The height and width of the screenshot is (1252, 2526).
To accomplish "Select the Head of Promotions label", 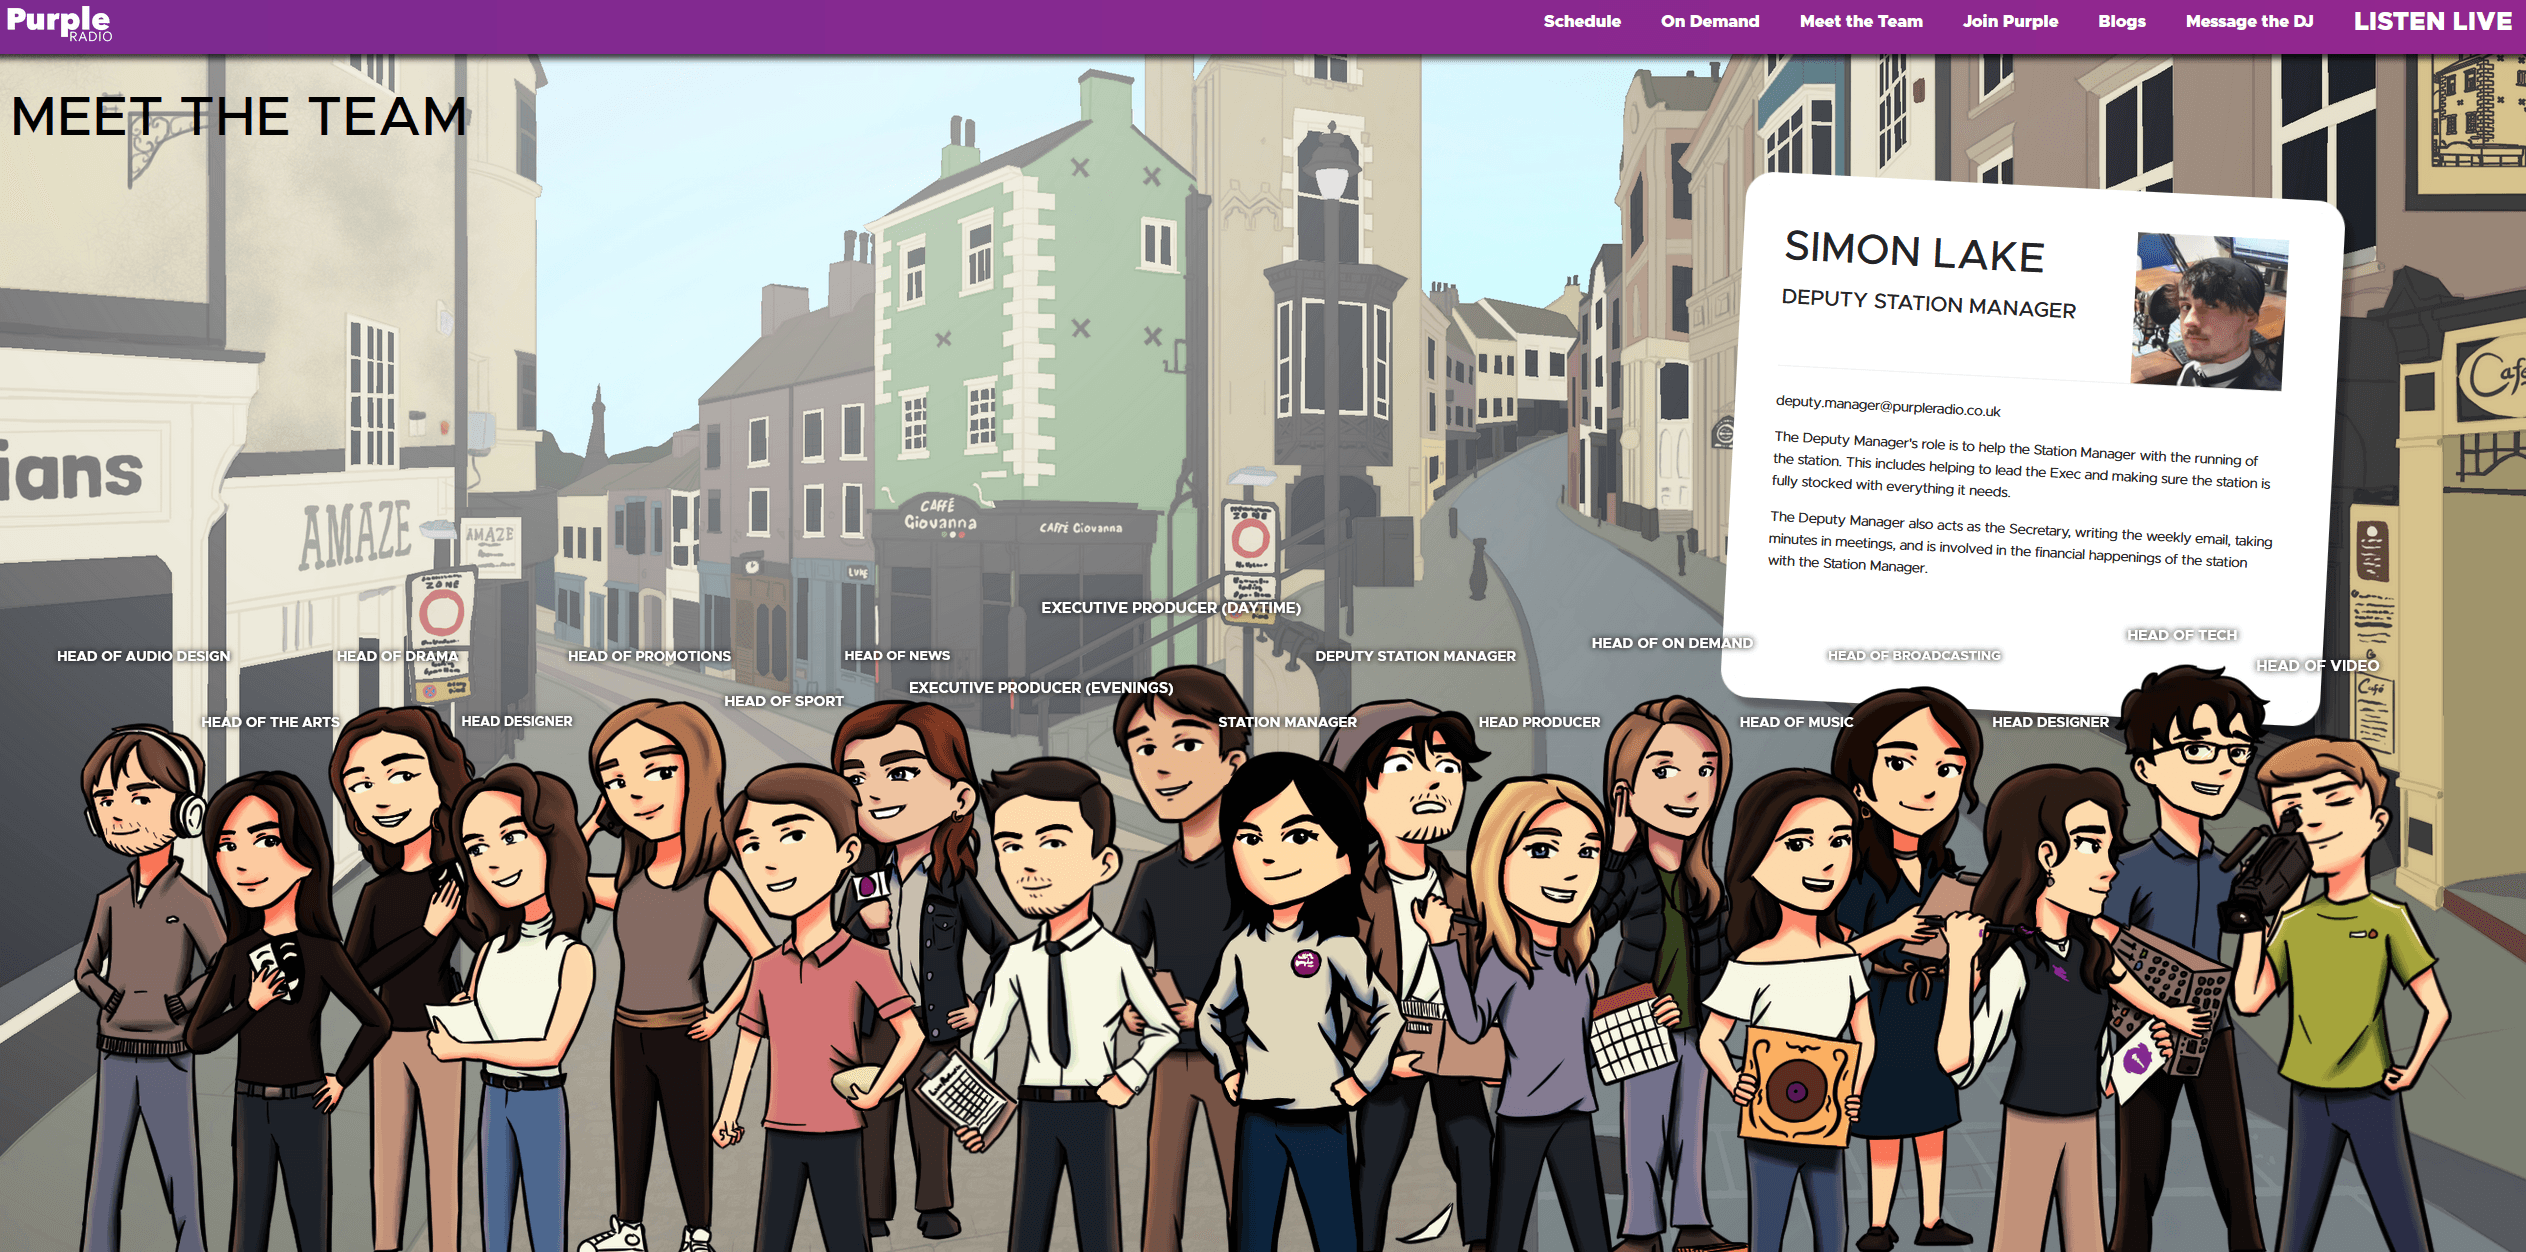I will (x=649, y=656).
